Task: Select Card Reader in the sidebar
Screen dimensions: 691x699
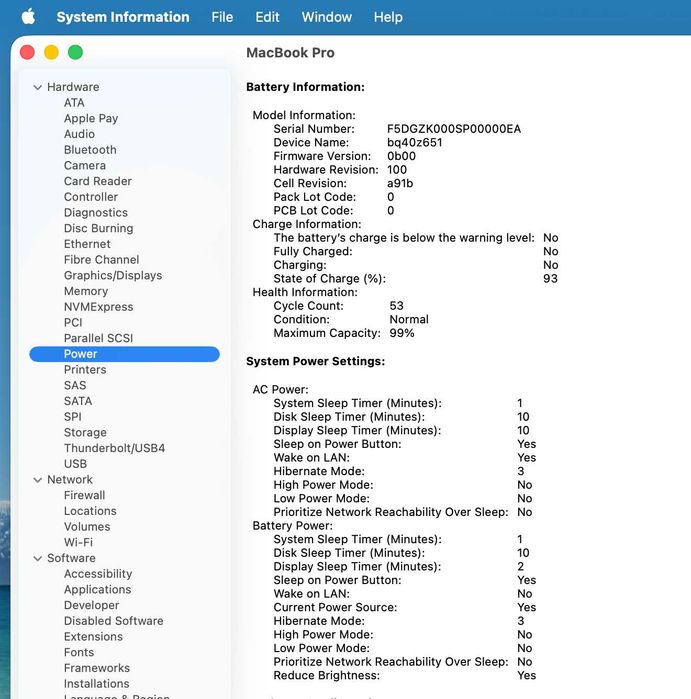Action: (x=98, y=181)
